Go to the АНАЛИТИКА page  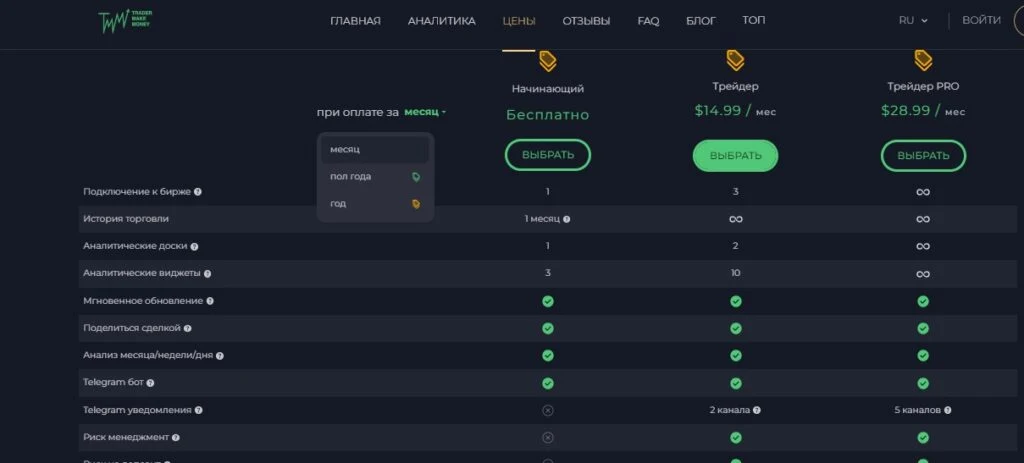[x=441, y=21]
